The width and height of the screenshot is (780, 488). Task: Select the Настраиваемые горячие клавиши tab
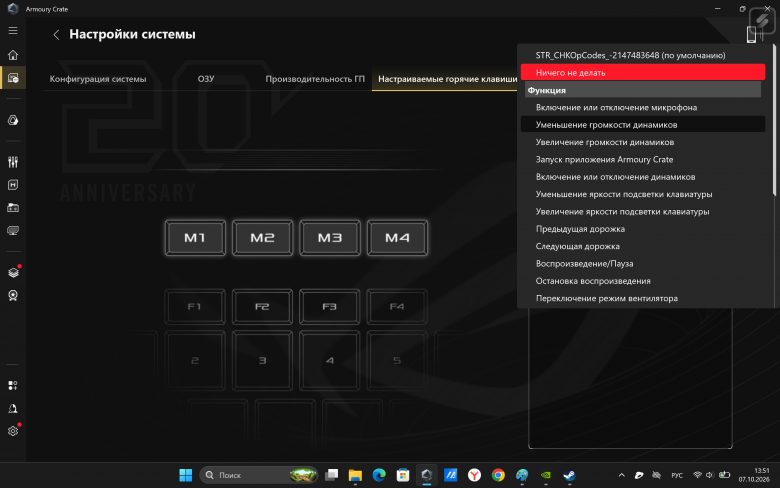tap(447, 79)
